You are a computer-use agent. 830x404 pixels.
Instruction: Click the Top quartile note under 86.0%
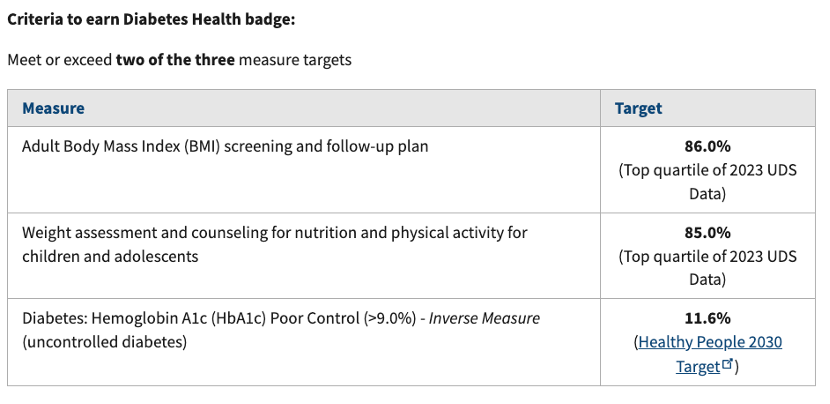coord(708,182)
